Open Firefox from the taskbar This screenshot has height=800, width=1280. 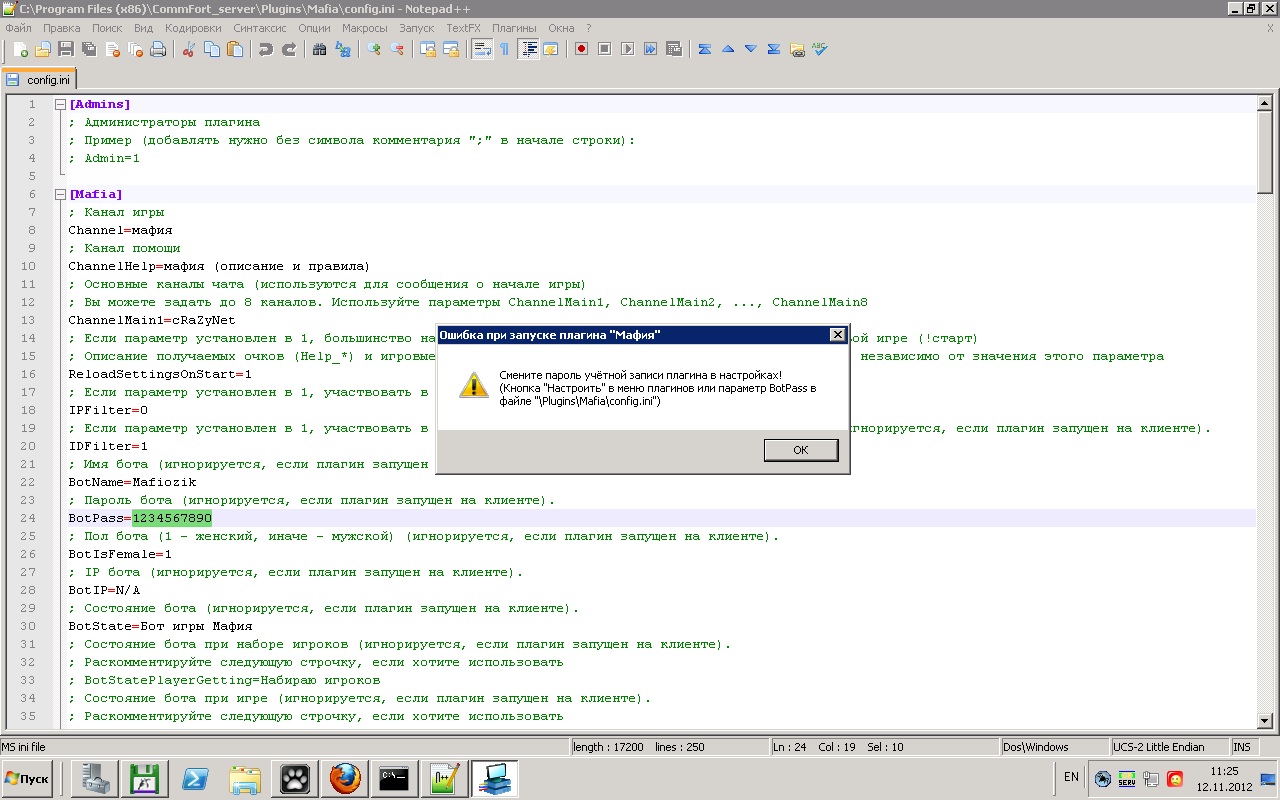(x=344, y=778)
